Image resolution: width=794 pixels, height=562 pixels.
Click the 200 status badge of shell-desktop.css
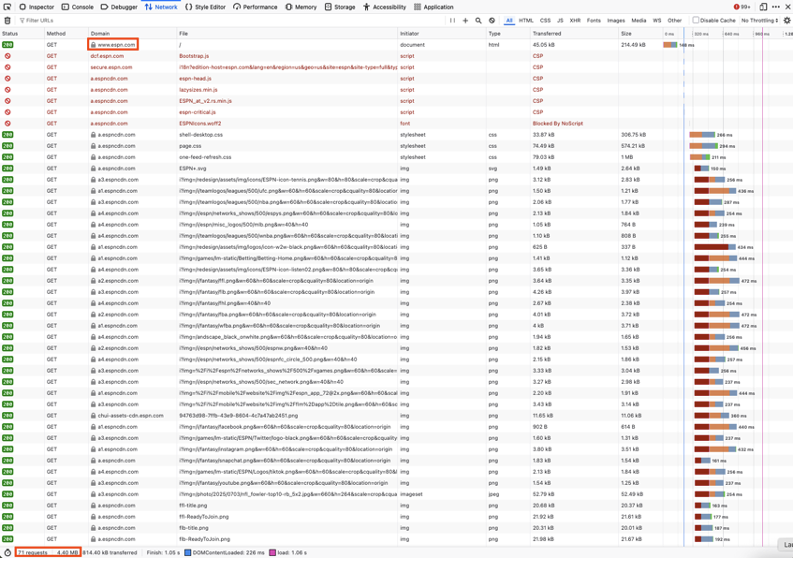pos(8,135)
